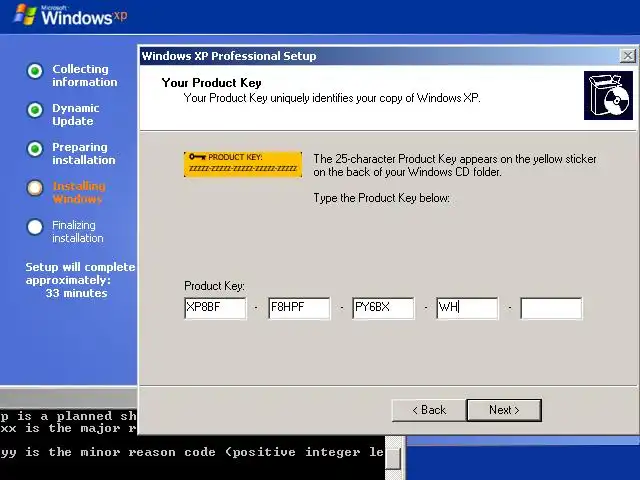Viewport: 640px width, 480px height.
Task: Click the '25-character Product Key appears' instruction text
Action: tap(455, 165)
